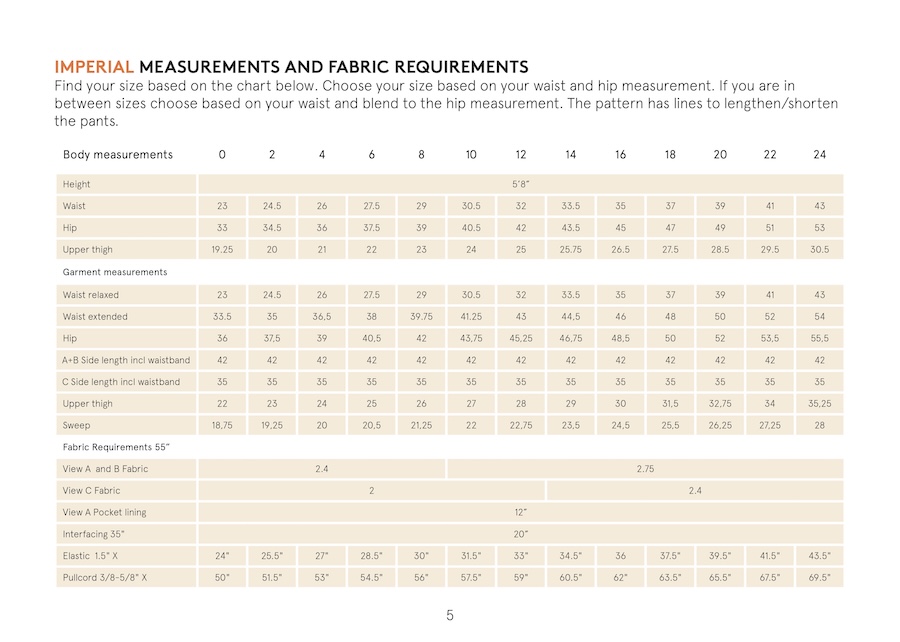
Task: Click the View A and B Fabric label
Action: coord(105,469)
